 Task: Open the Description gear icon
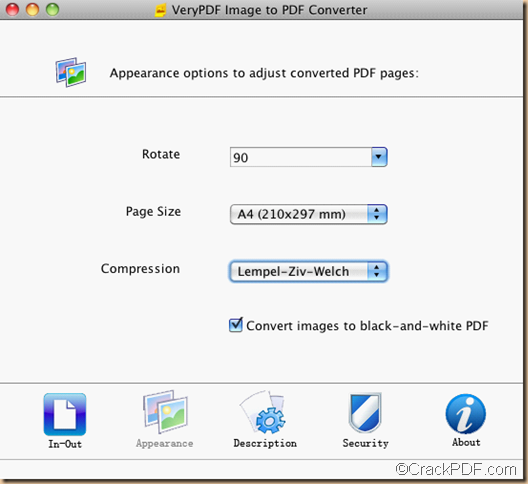pyautogui.click(x=263, y=412)
